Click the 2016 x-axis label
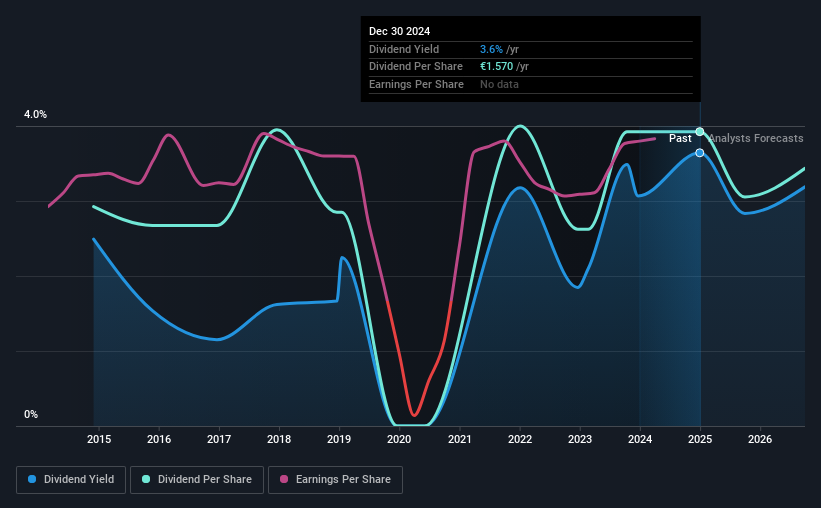Screen dimensions: 821x508 (x=159, y=439)
